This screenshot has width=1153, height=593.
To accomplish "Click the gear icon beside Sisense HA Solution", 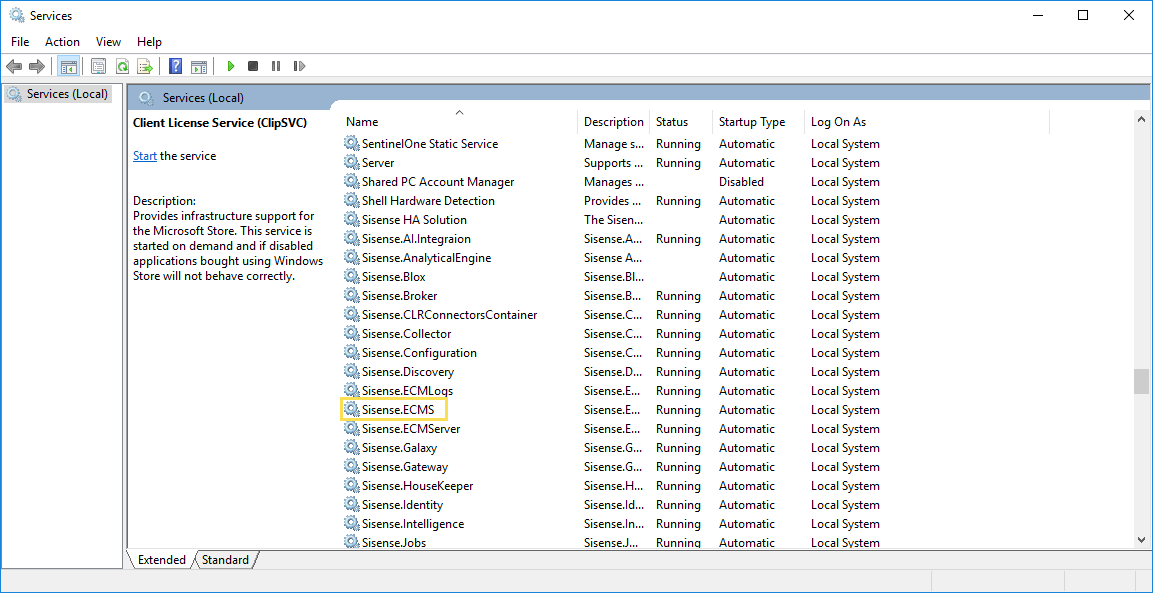I will pyautogui.click(x=352, y=219).
